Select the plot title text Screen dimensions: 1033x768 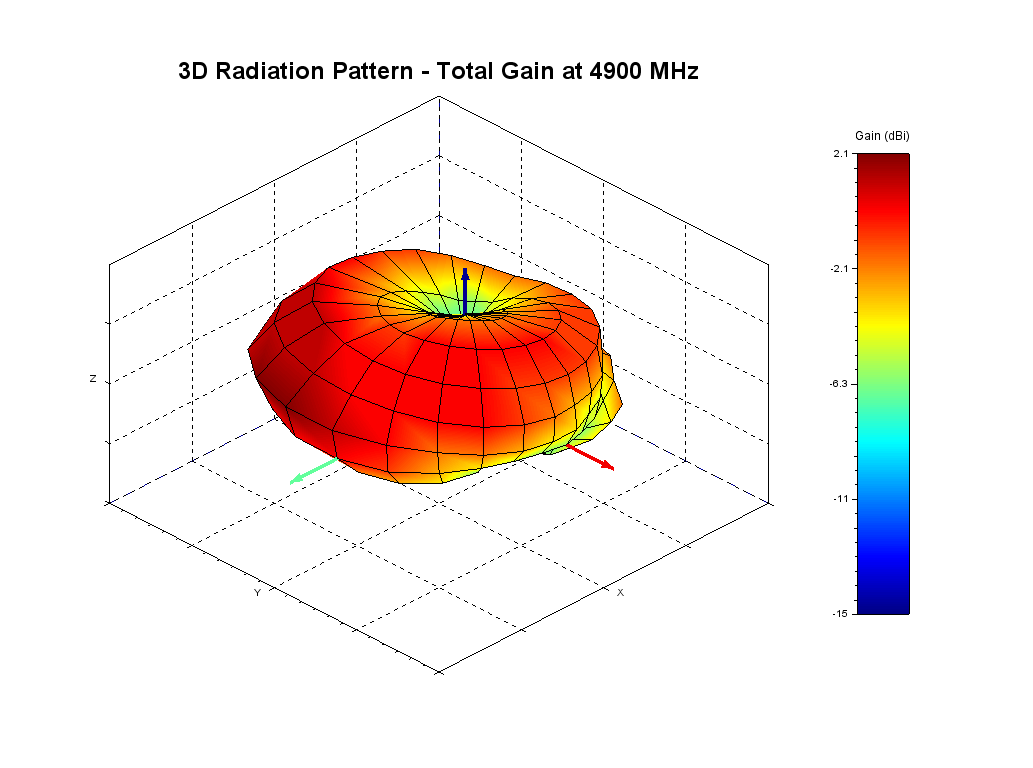(437, 71)
